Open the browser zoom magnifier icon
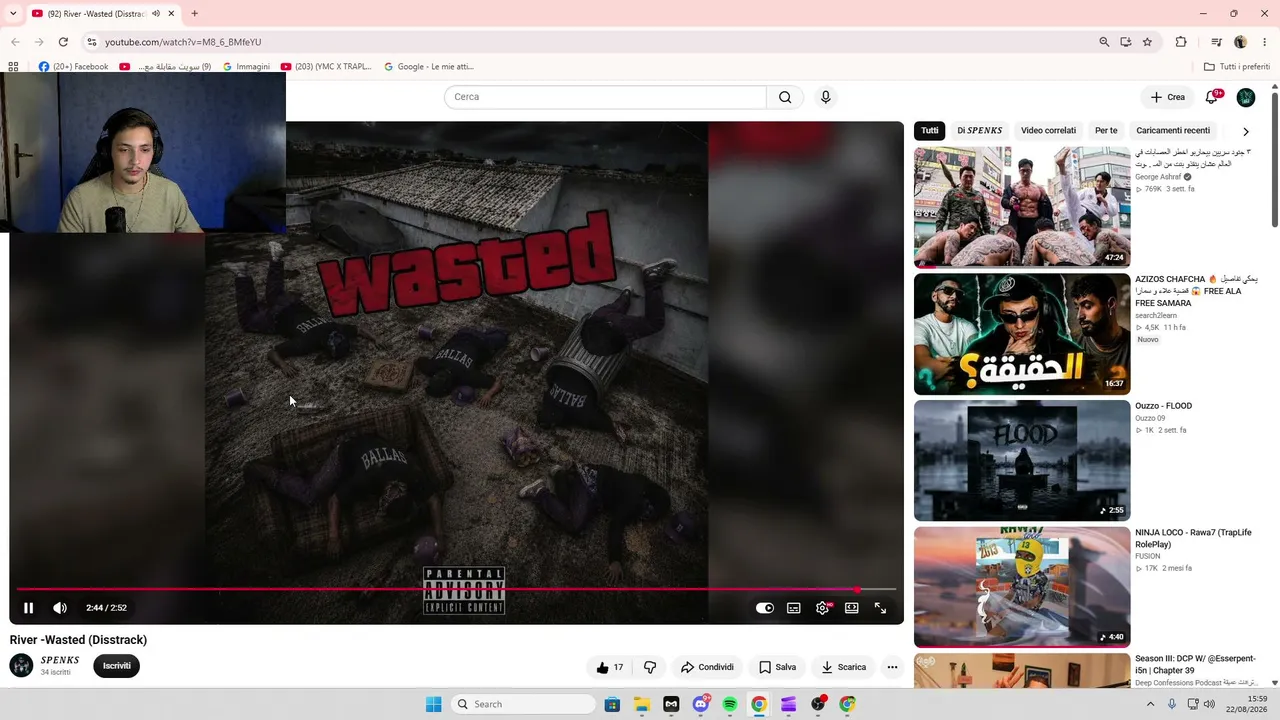Viewport: 1280px width, 720px height. coord(1104,42)
